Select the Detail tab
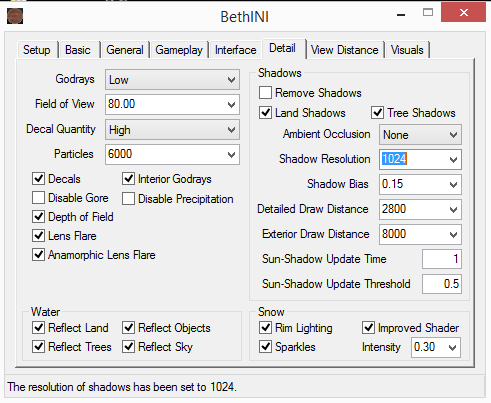Image resolution: width=491 pixels, height=403 pixels. click(283, 48)
